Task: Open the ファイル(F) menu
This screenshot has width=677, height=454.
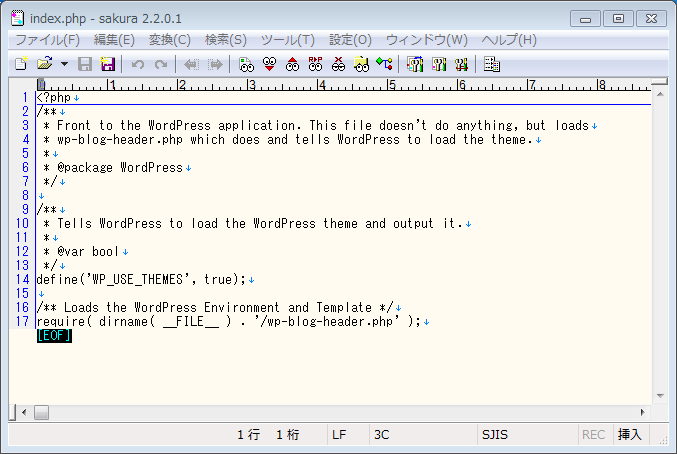Action: 47,40
